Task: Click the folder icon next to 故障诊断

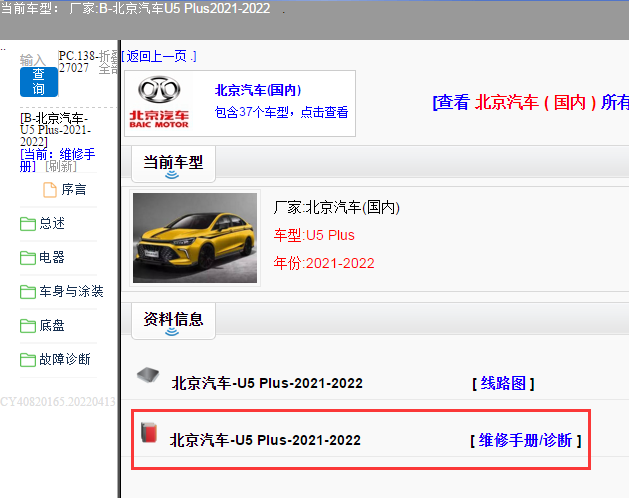Action: [x=28, y=360]
